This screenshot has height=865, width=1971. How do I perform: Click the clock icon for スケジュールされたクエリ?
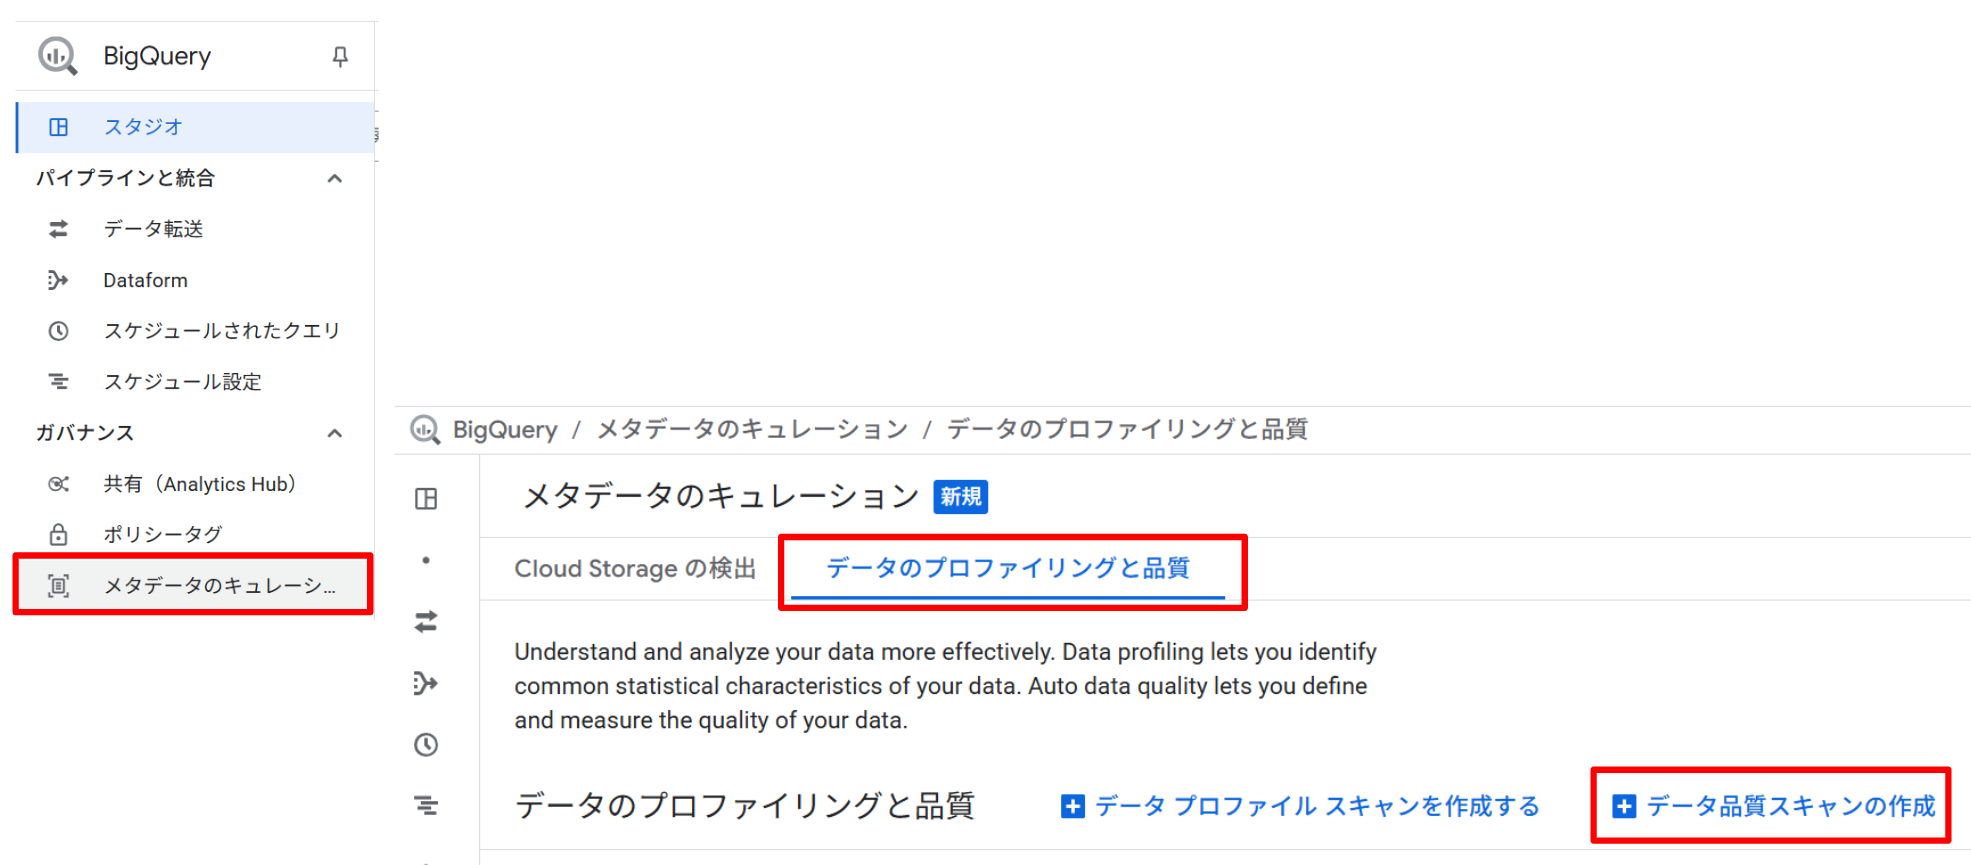pyautogui.click(x=58, y=331)
